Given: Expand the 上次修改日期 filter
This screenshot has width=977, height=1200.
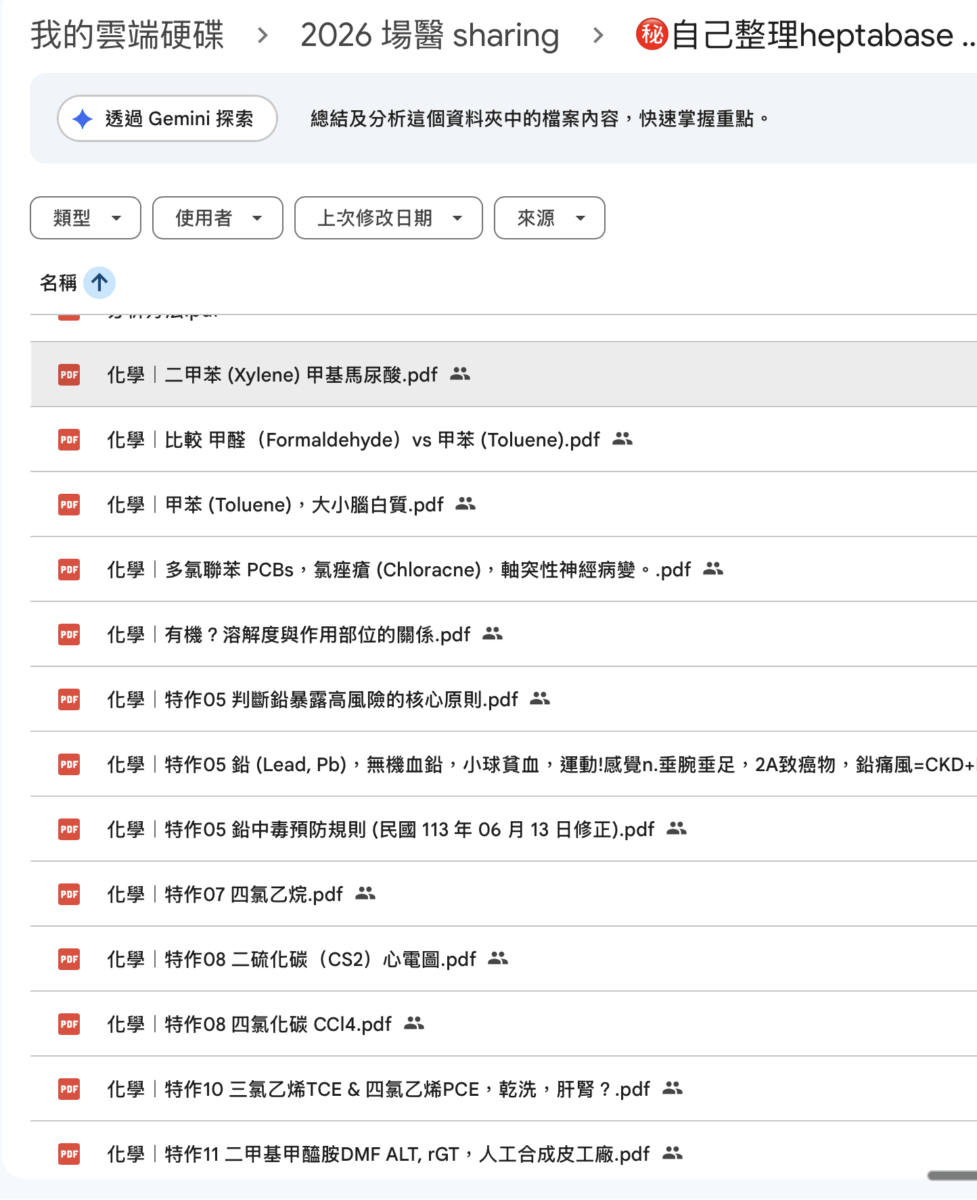Looking at the screenshot, I should (388, 218).
